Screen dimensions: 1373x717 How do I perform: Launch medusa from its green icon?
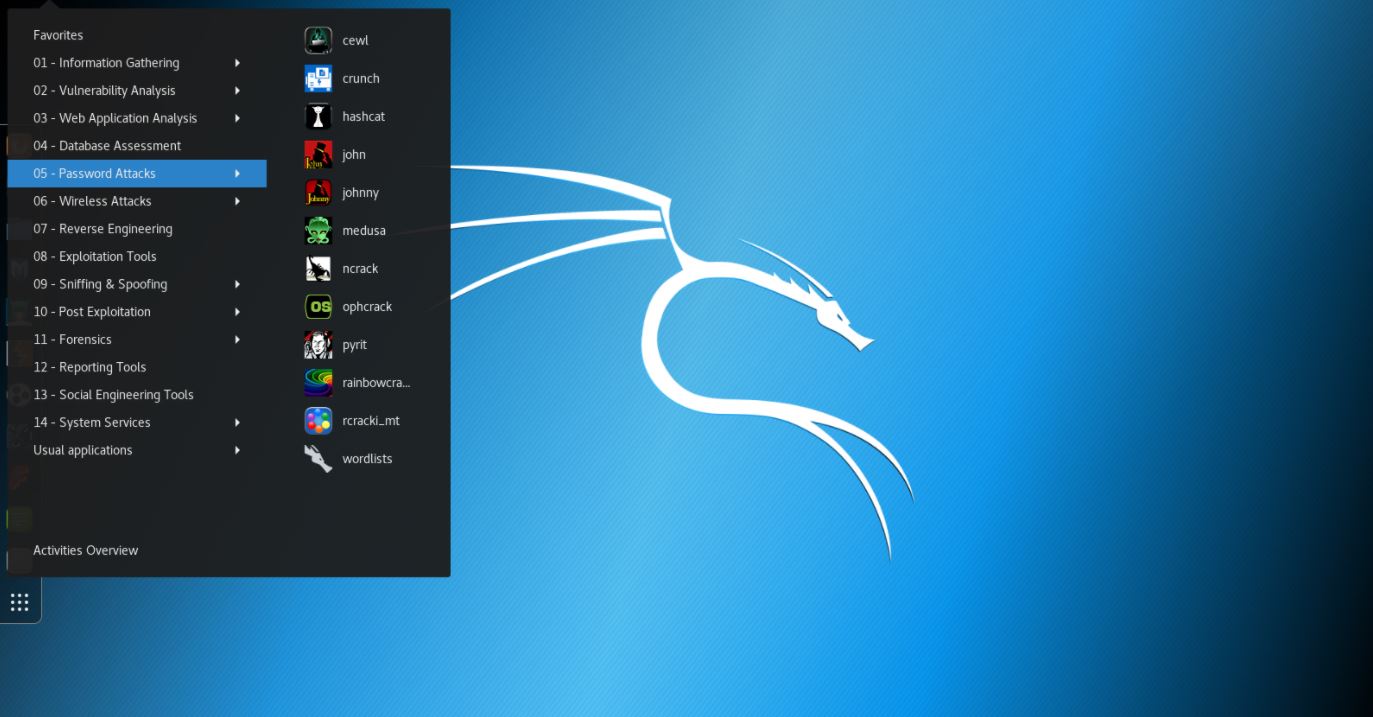(x=318, y=231)
